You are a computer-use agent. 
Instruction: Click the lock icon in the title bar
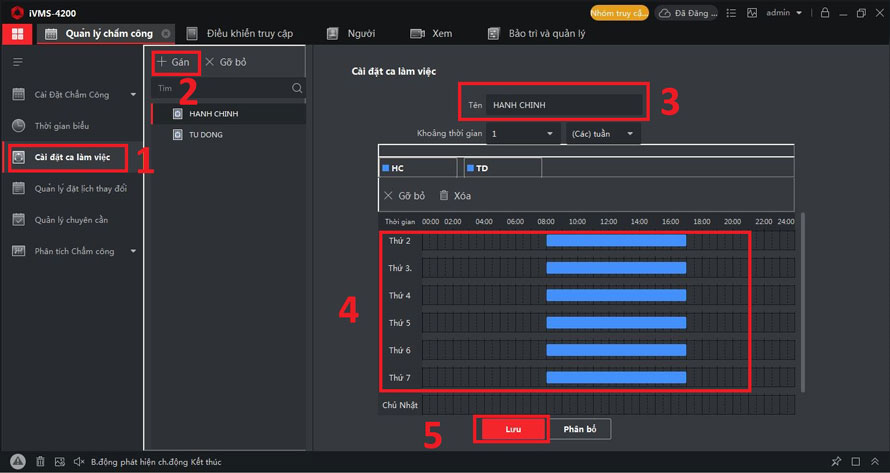825,13
